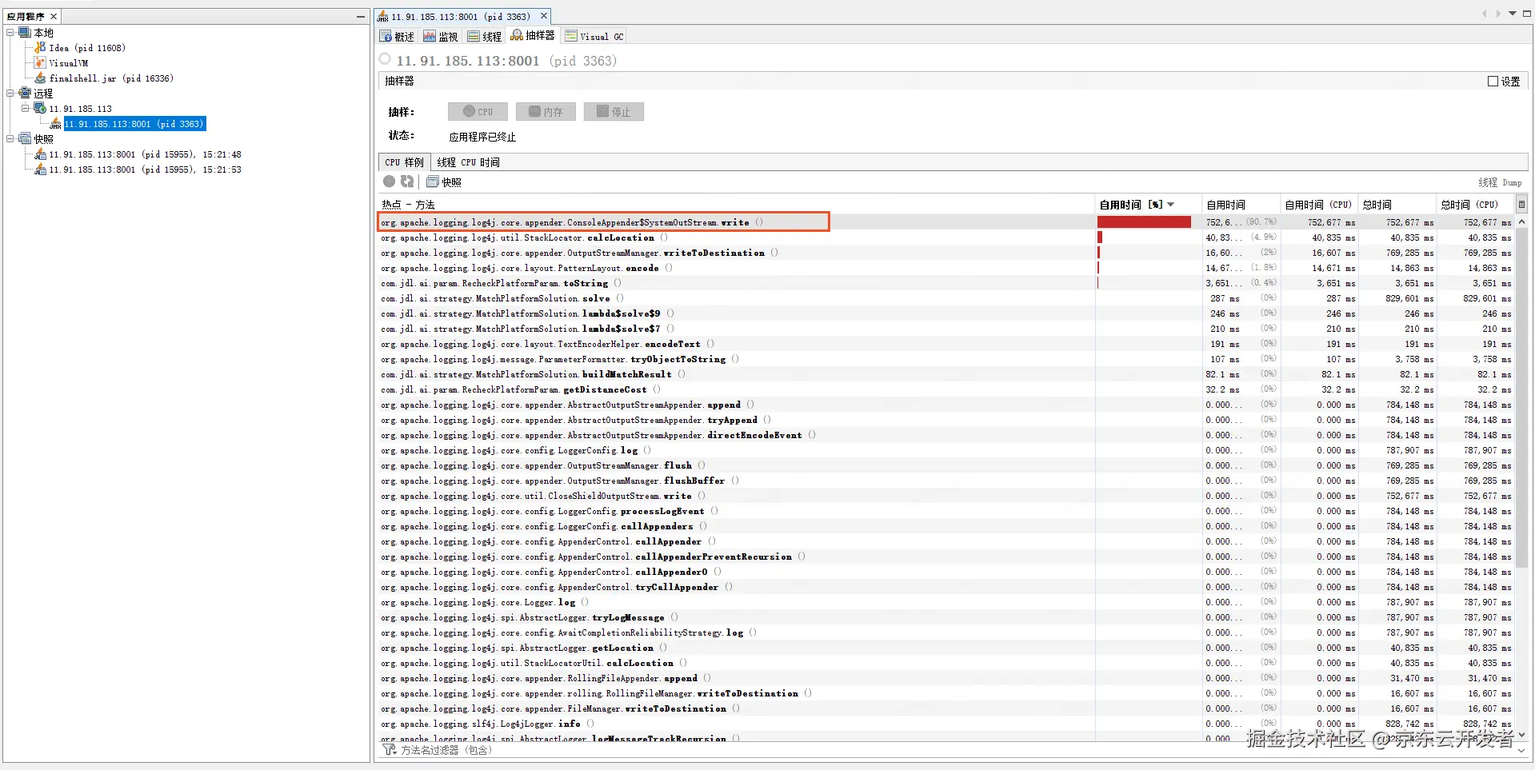Select the RecheckPlatformParam.toString row

946,283
